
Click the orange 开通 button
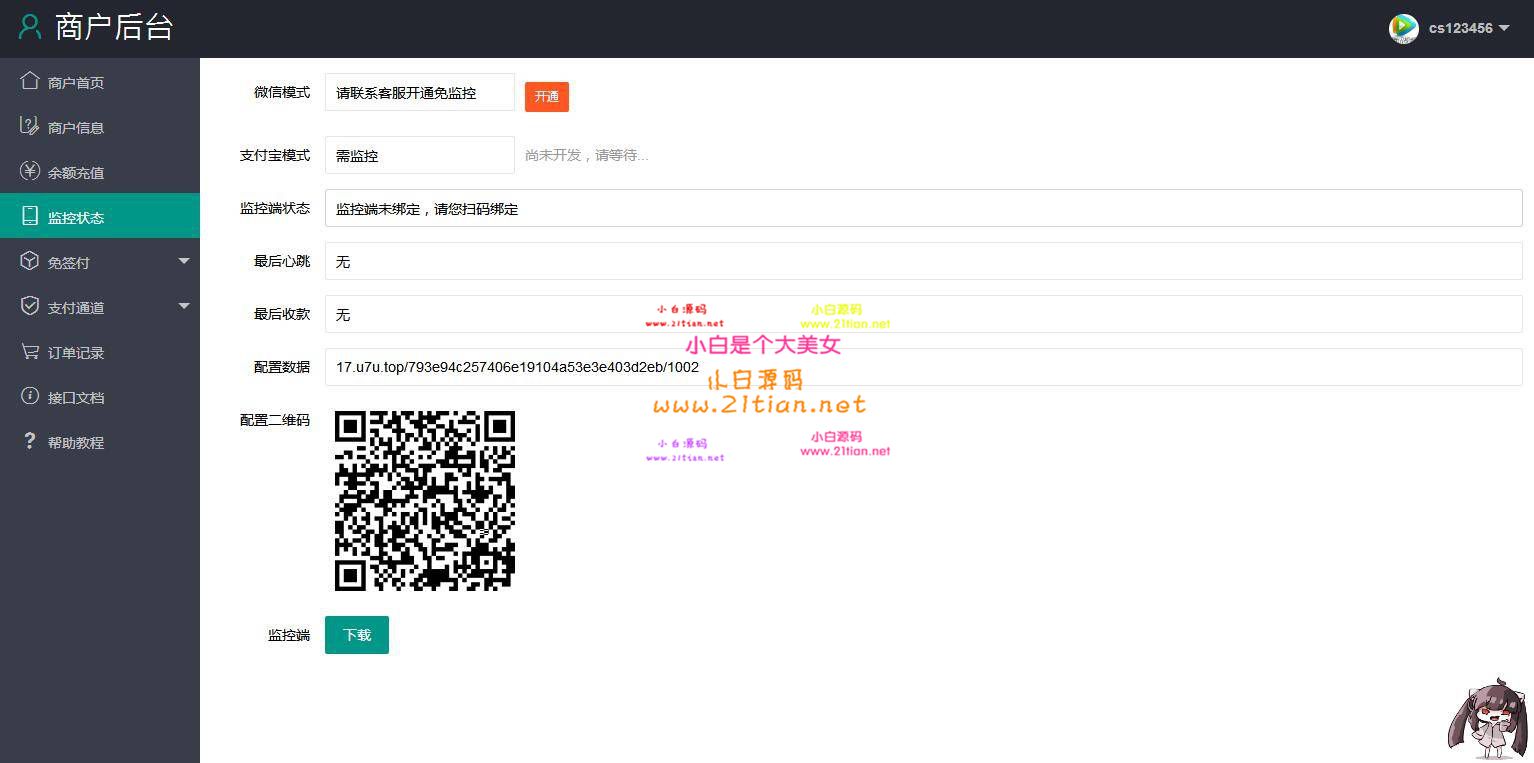point(547,96)
